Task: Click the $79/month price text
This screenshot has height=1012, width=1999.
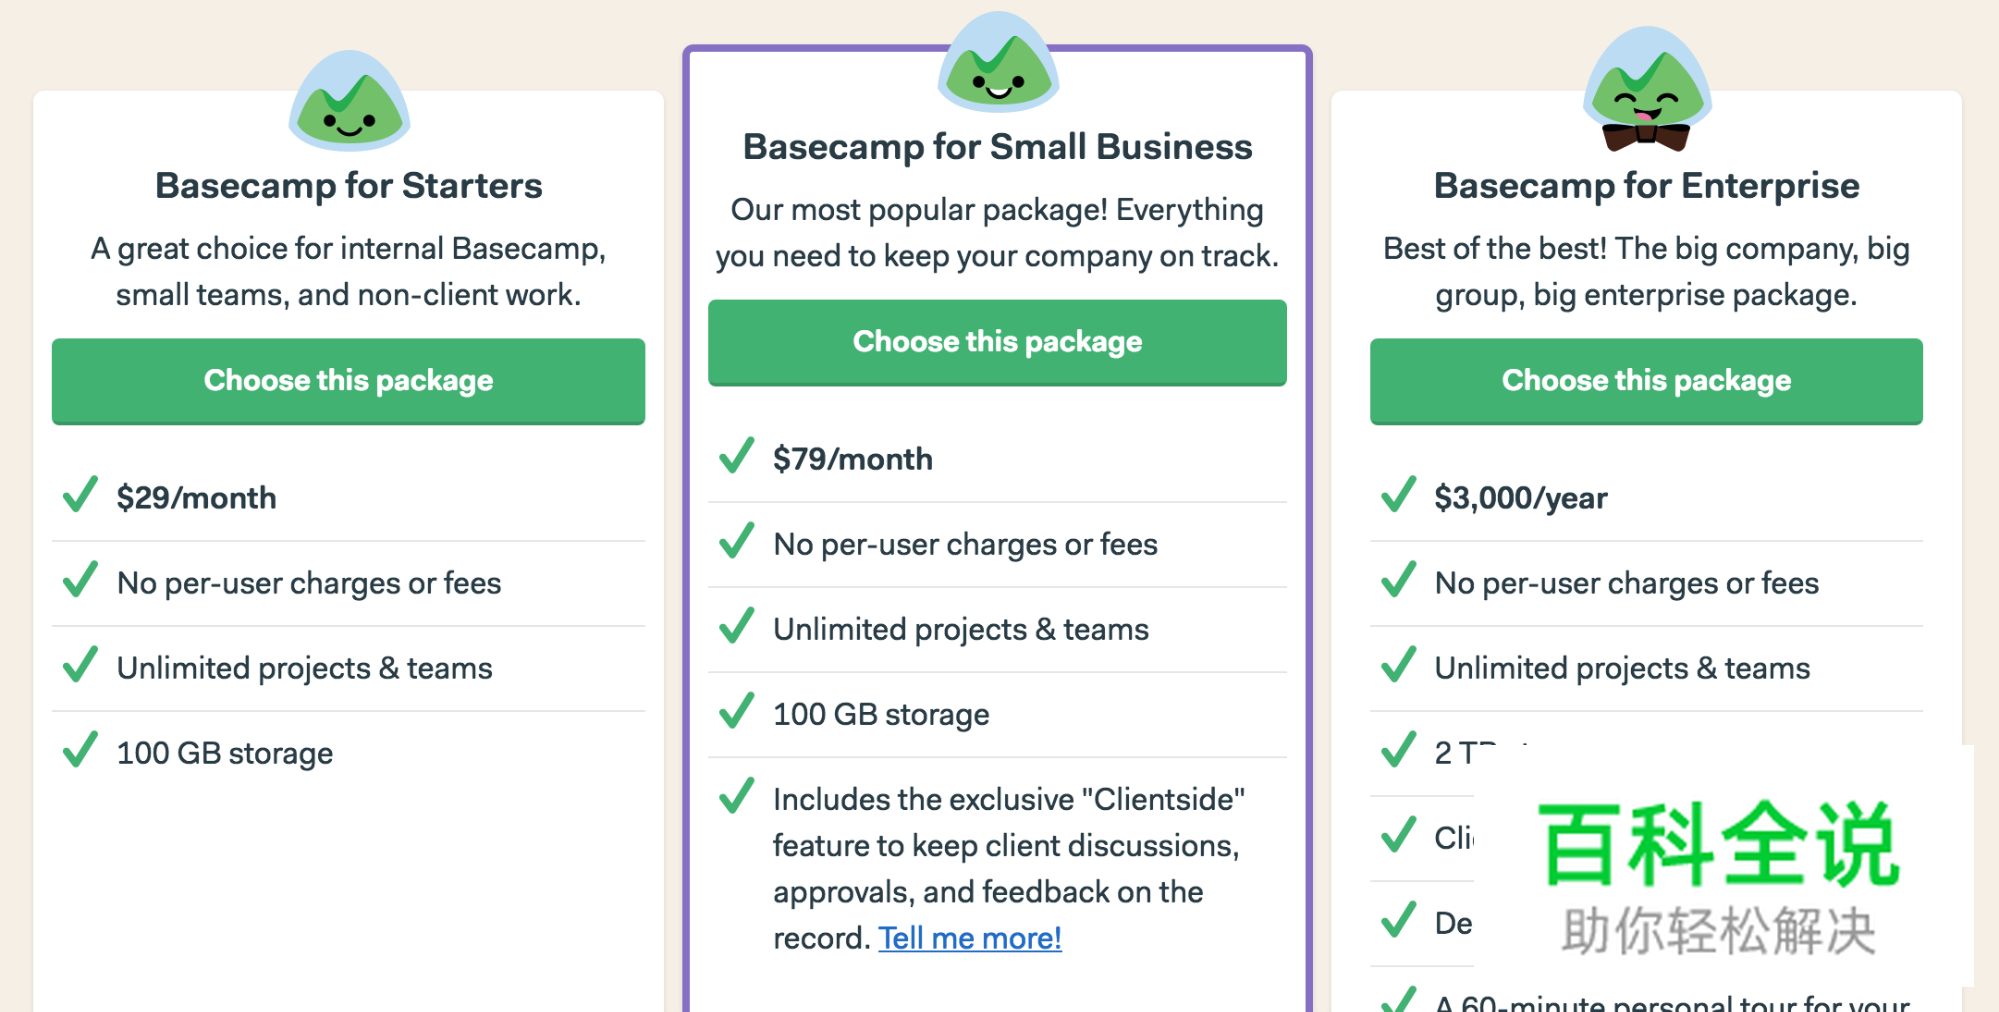Action: (x=852, y=459)
